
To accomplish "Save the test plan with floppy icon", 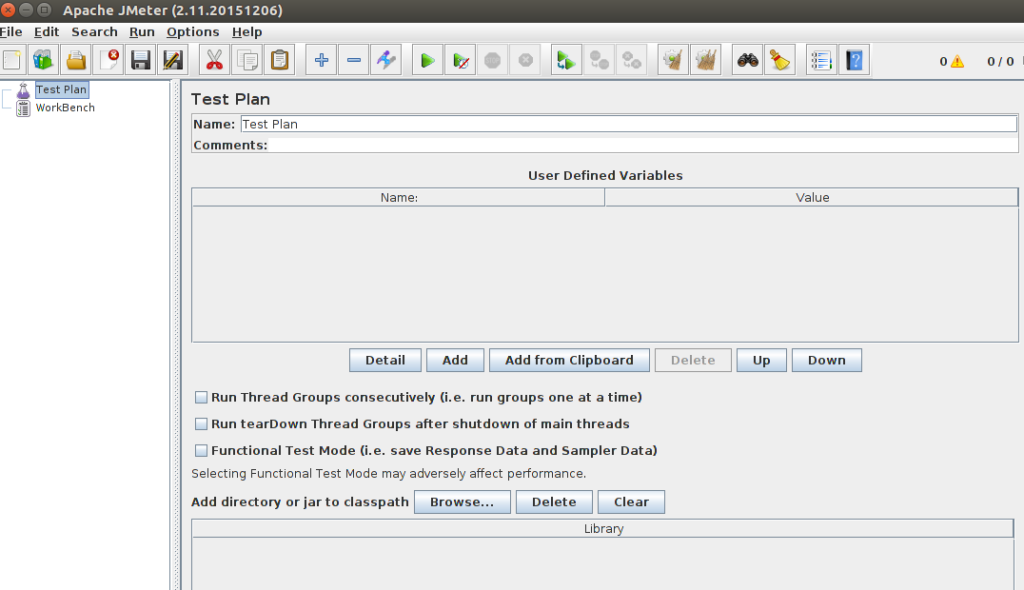I will 140,60.
